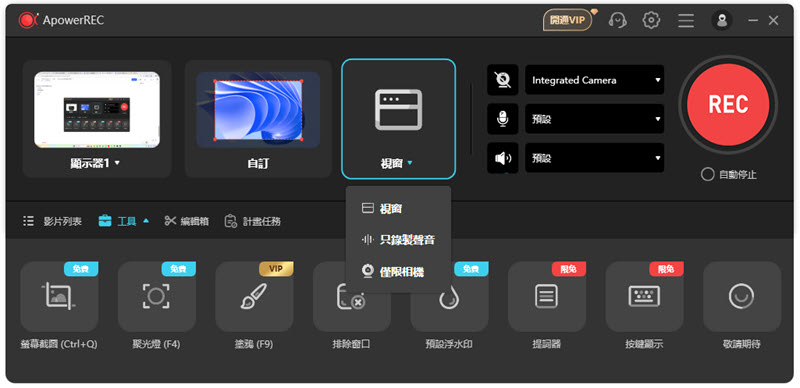800x388 pixels.
Task: Click the 按鍵顯示 label text
Action: point(644,344)
